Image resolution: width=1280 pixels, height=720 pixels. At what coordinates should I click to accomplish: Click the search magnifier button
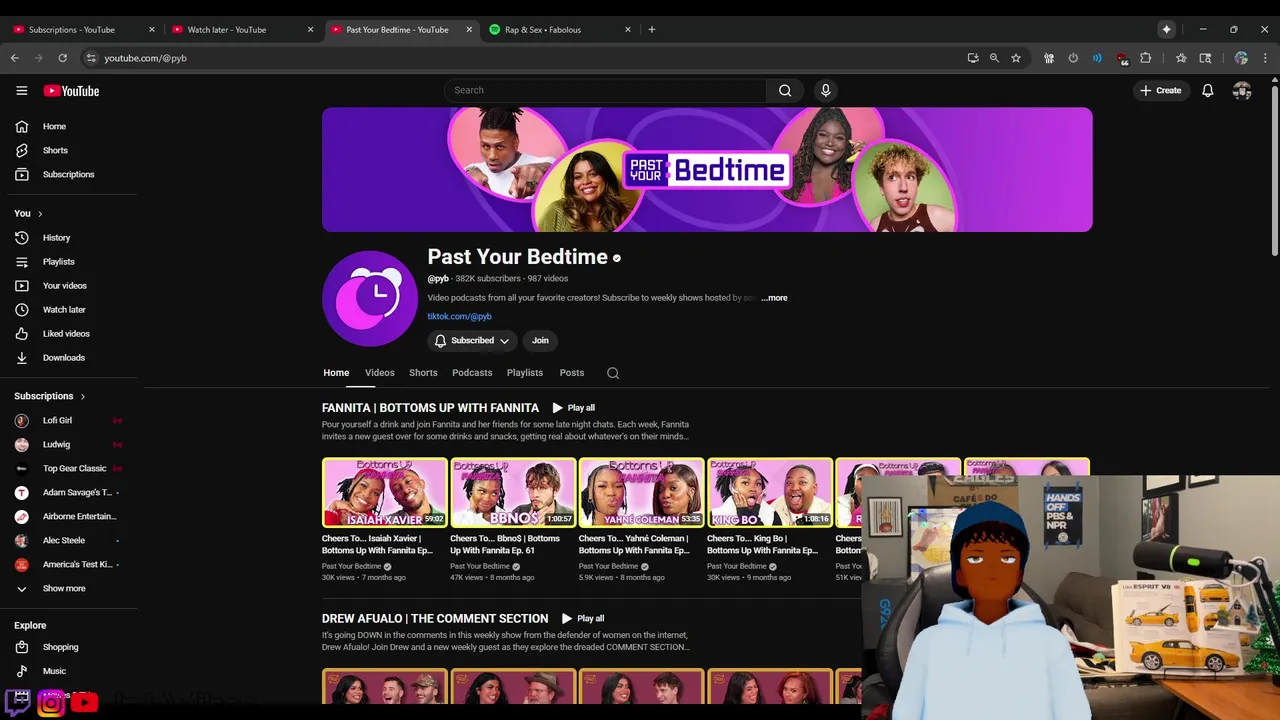[785, 90]
